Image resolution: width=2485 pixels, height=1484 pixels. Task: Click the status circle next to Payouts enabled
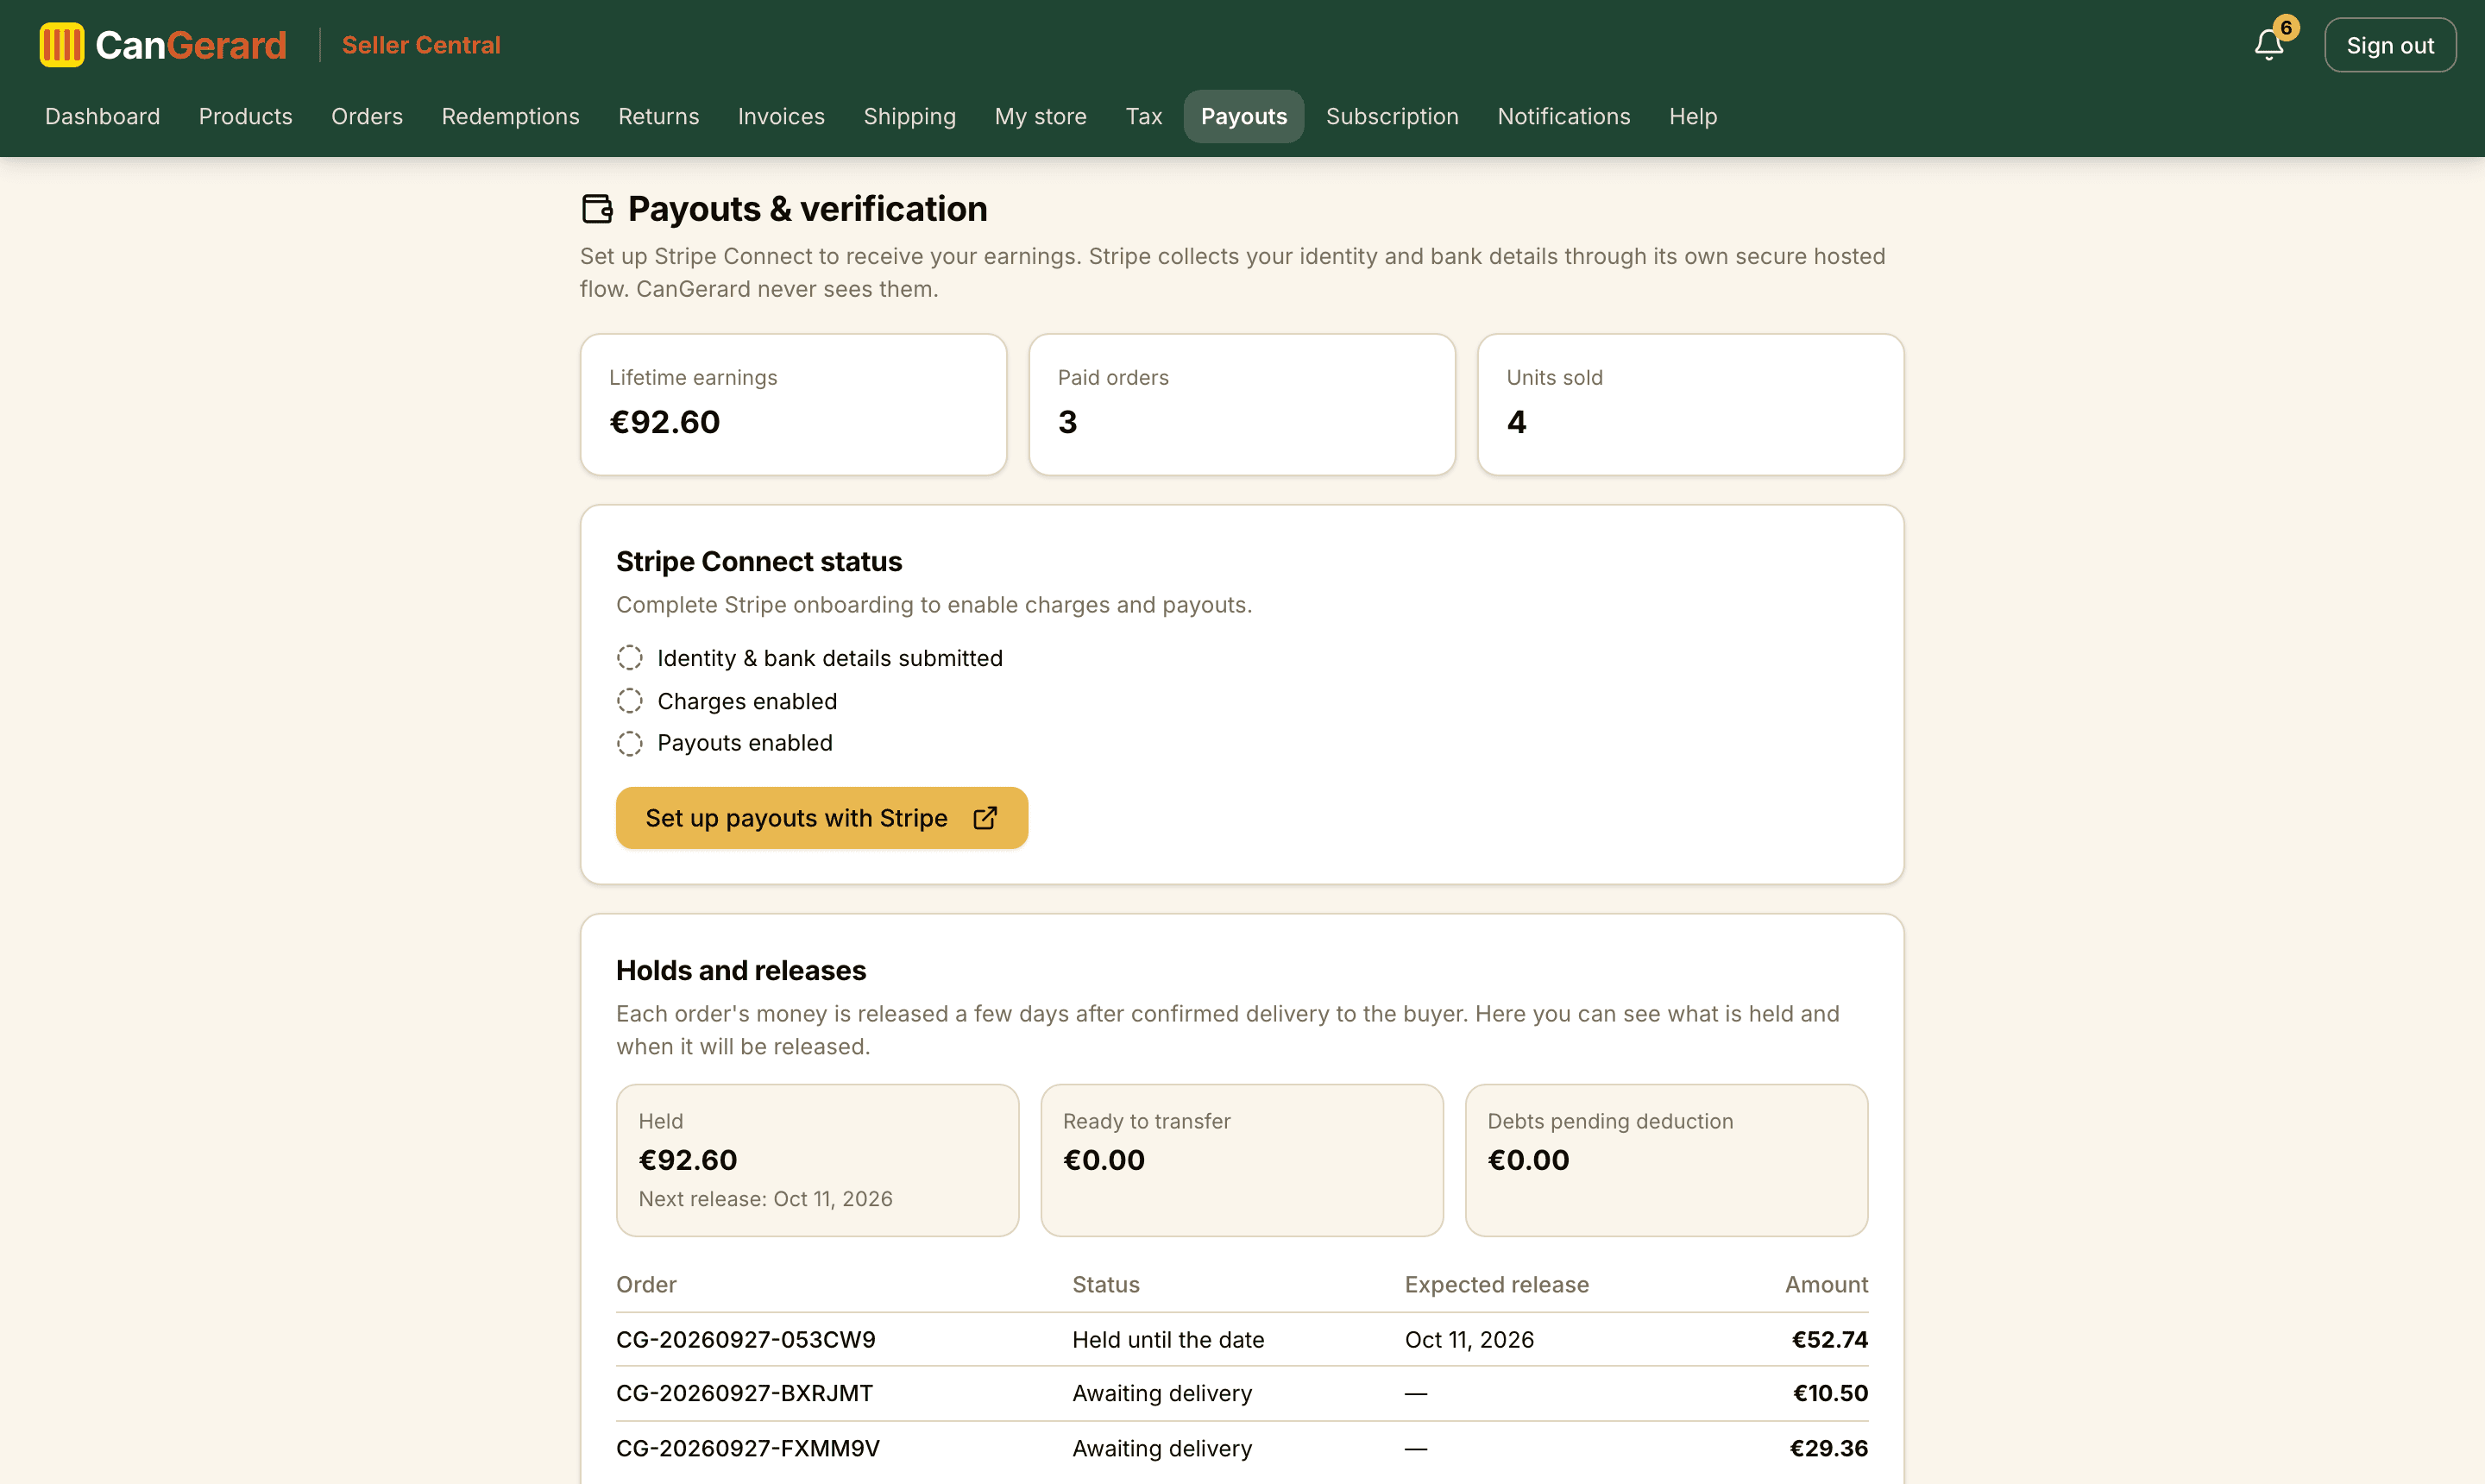[630, 743]
